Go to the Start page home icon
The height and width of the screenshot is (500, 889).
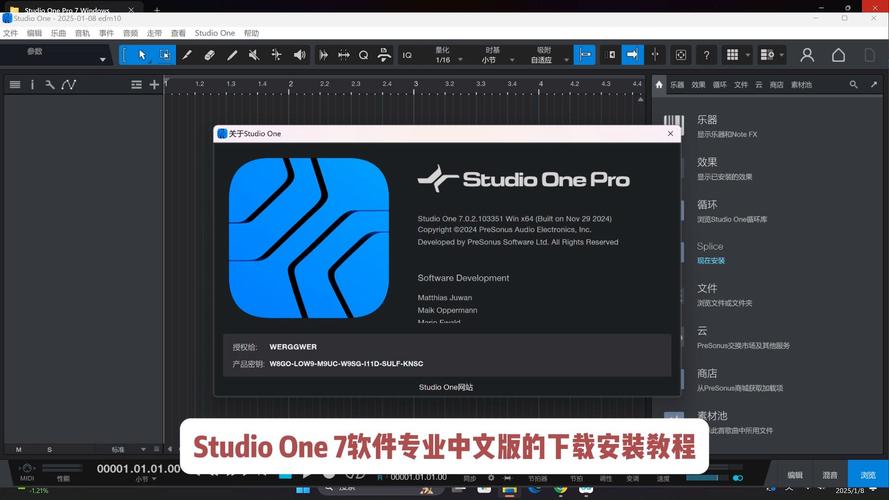point(839,55)
